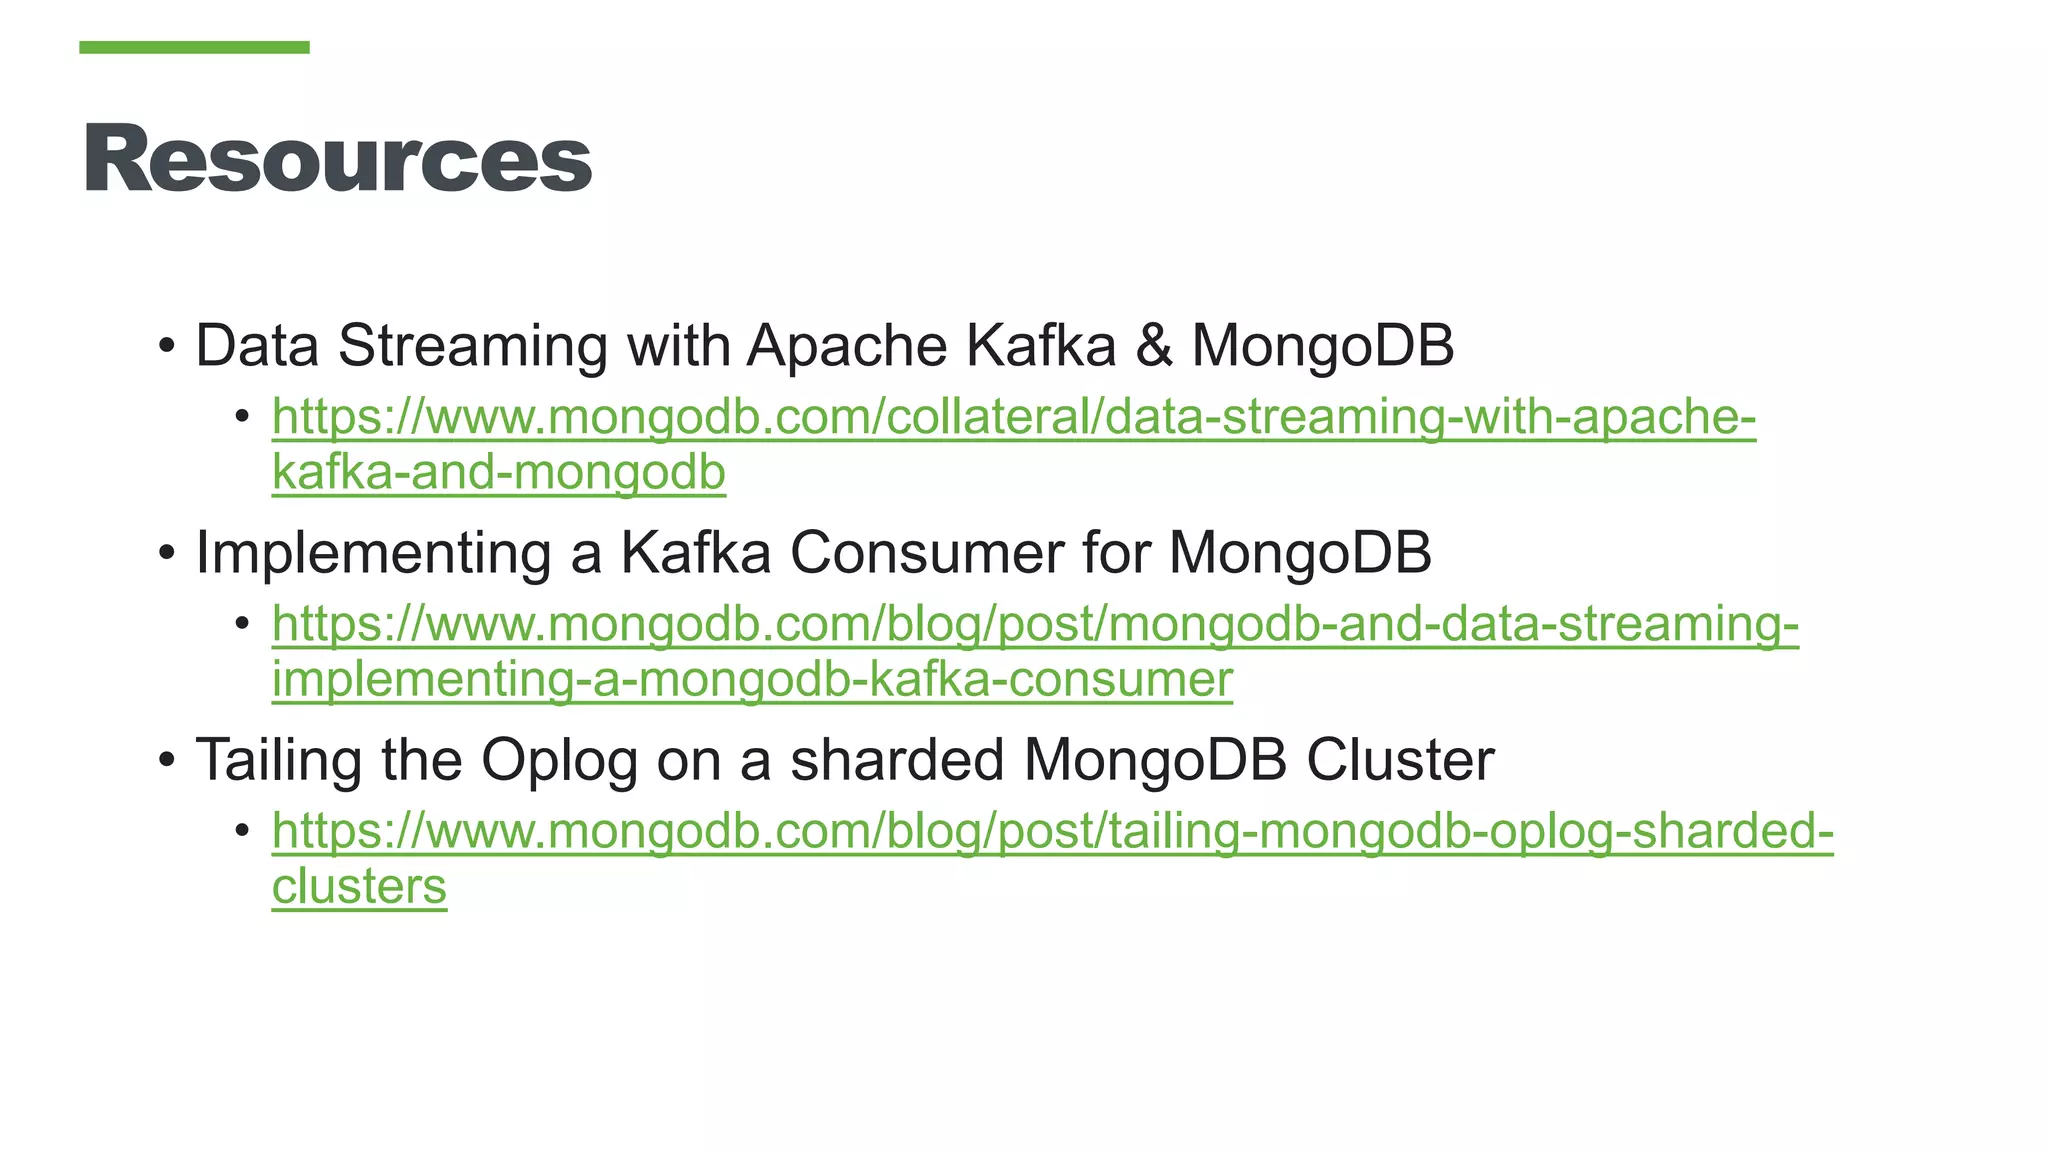Open the mongodb-and-data-streaming blog post link

[x=1035, y=624]
